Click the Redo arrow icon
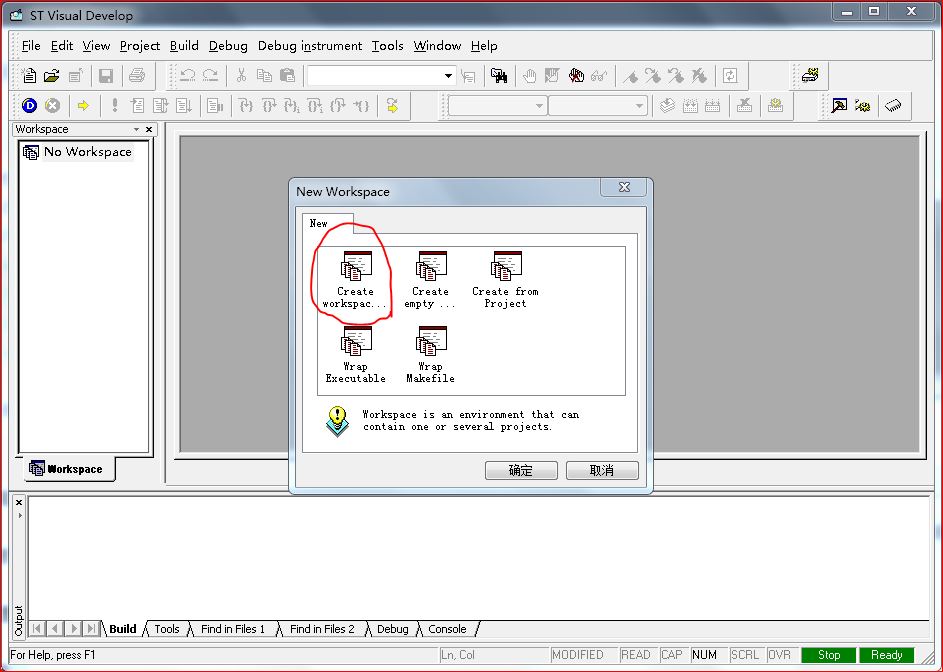The image size is (943, 672). [210, 76]
